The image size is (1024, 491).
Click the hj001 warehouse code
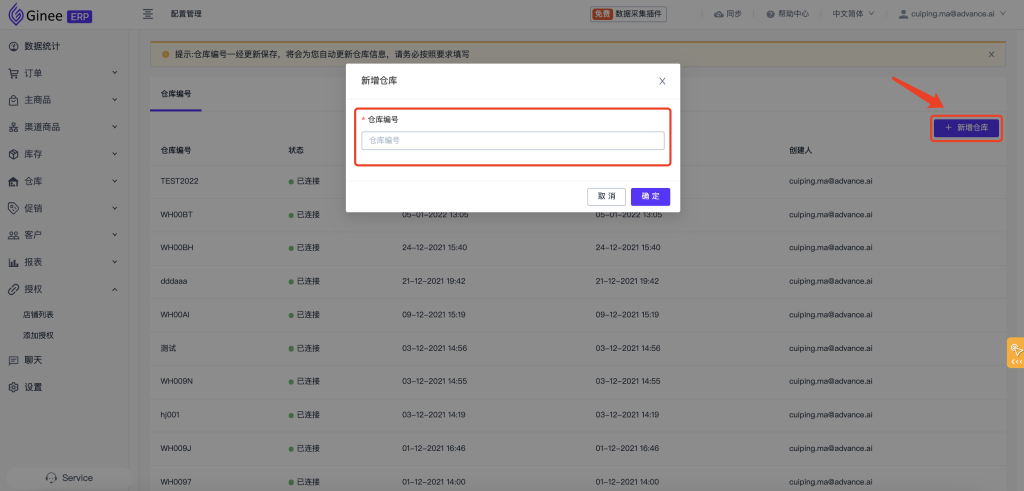pyautogui.click(x=170, y=415)
